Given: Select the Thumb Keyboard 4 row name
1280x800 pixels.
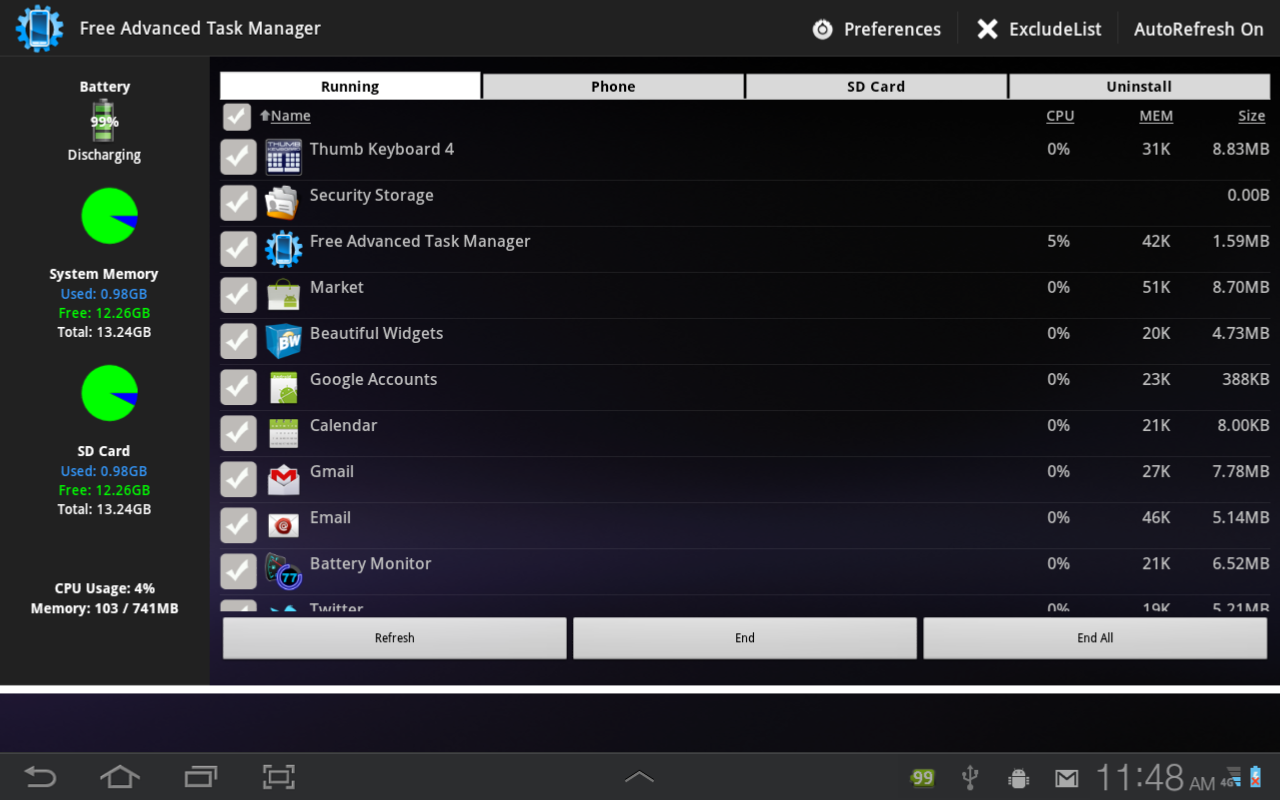Looking at the screenshot, I should (x=382, y=149).
